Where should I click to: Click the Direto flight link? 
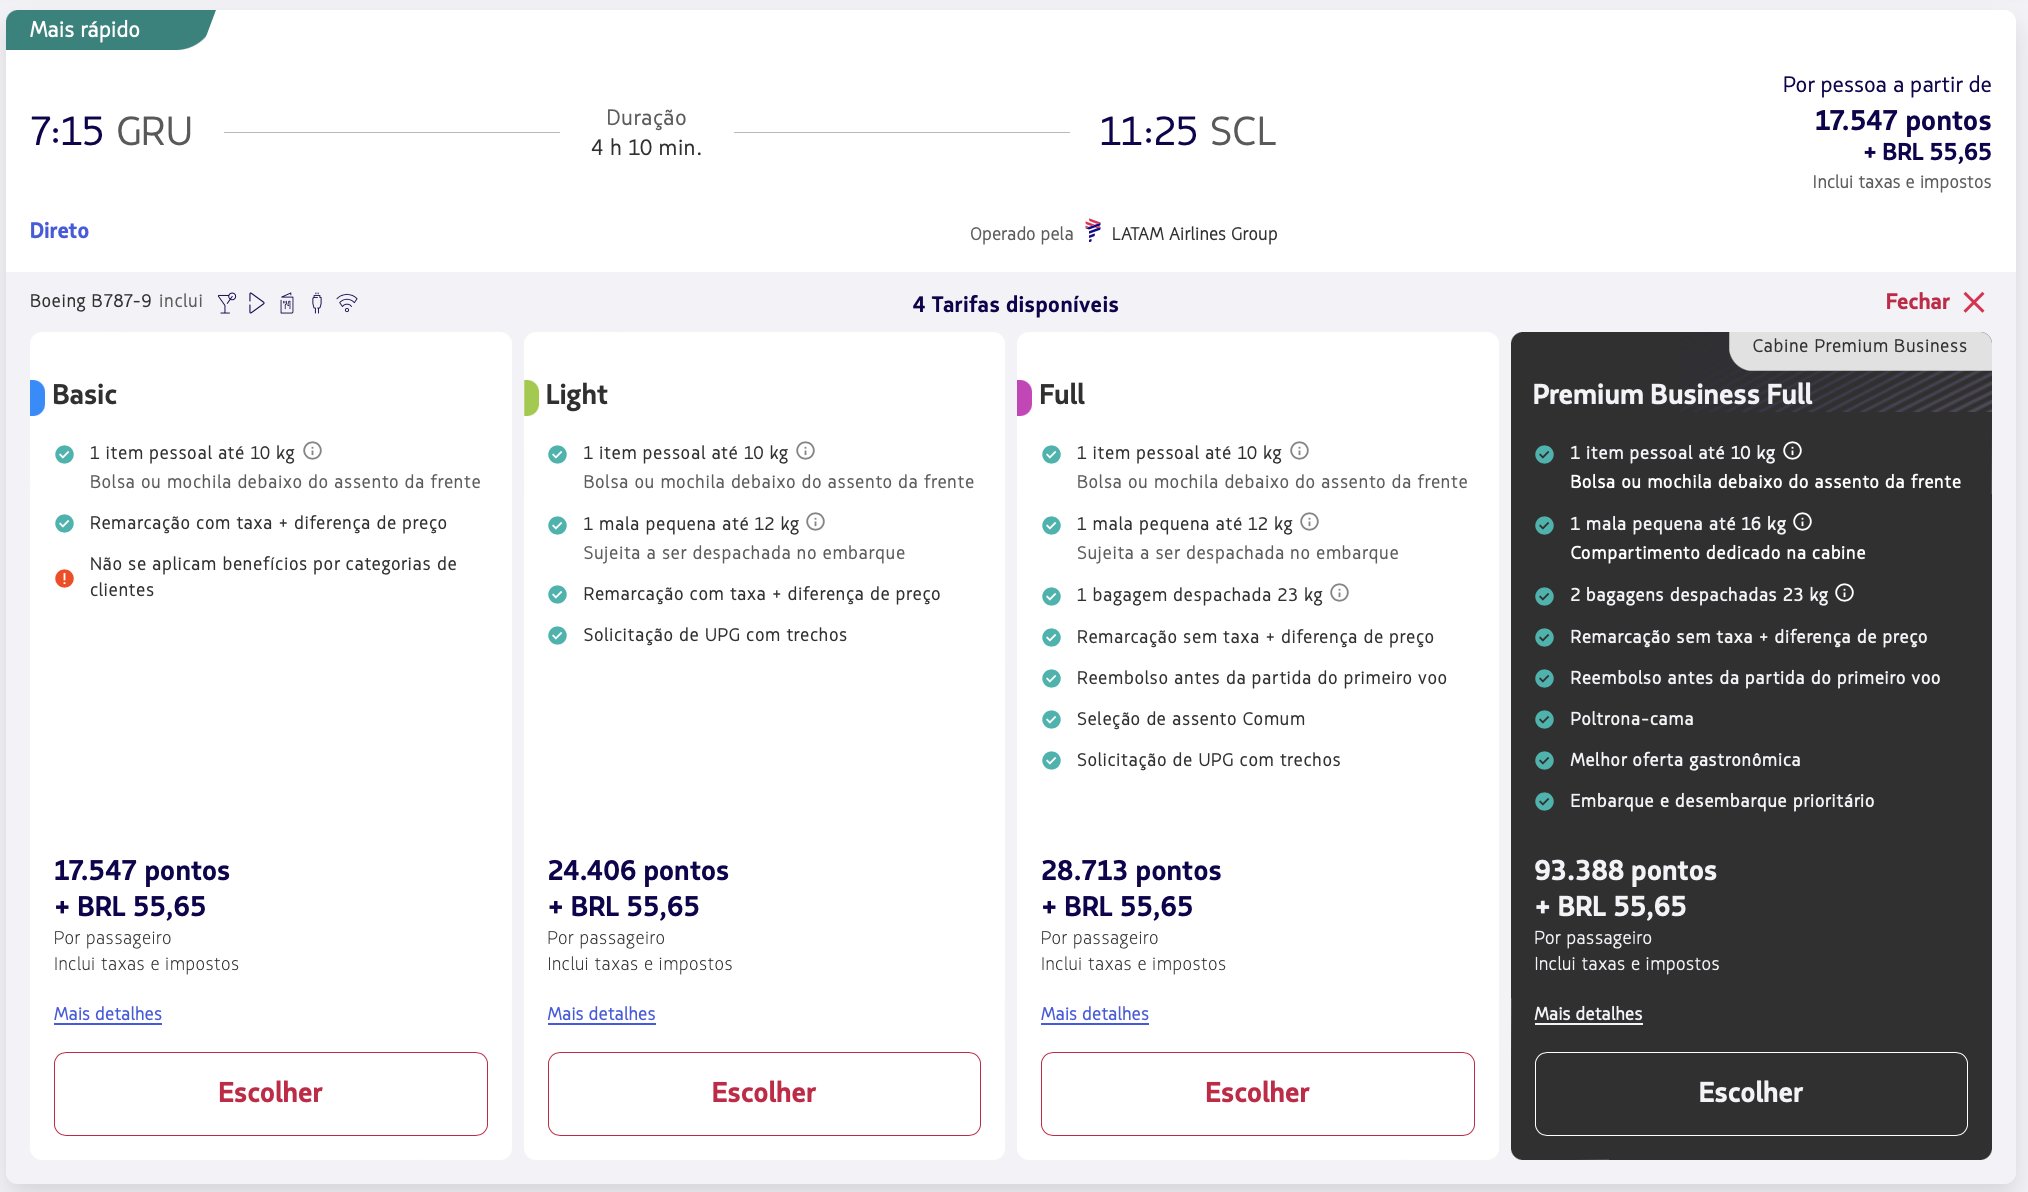59,231
